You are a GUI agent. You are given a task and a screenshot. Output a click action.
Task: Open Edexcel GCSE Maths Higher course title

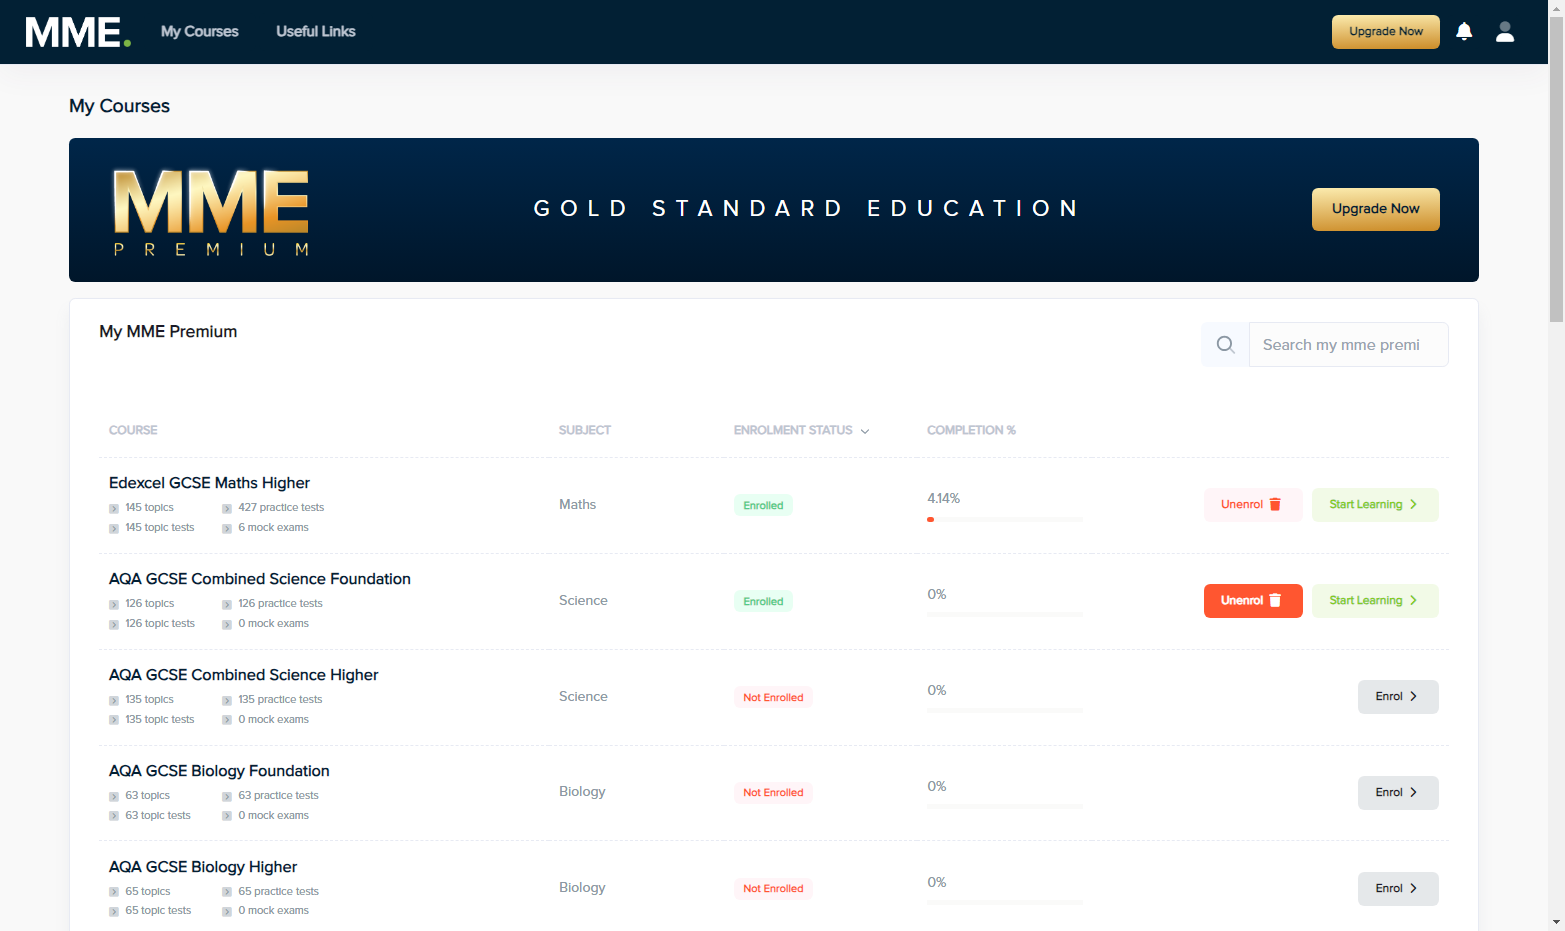coord(209,483)
